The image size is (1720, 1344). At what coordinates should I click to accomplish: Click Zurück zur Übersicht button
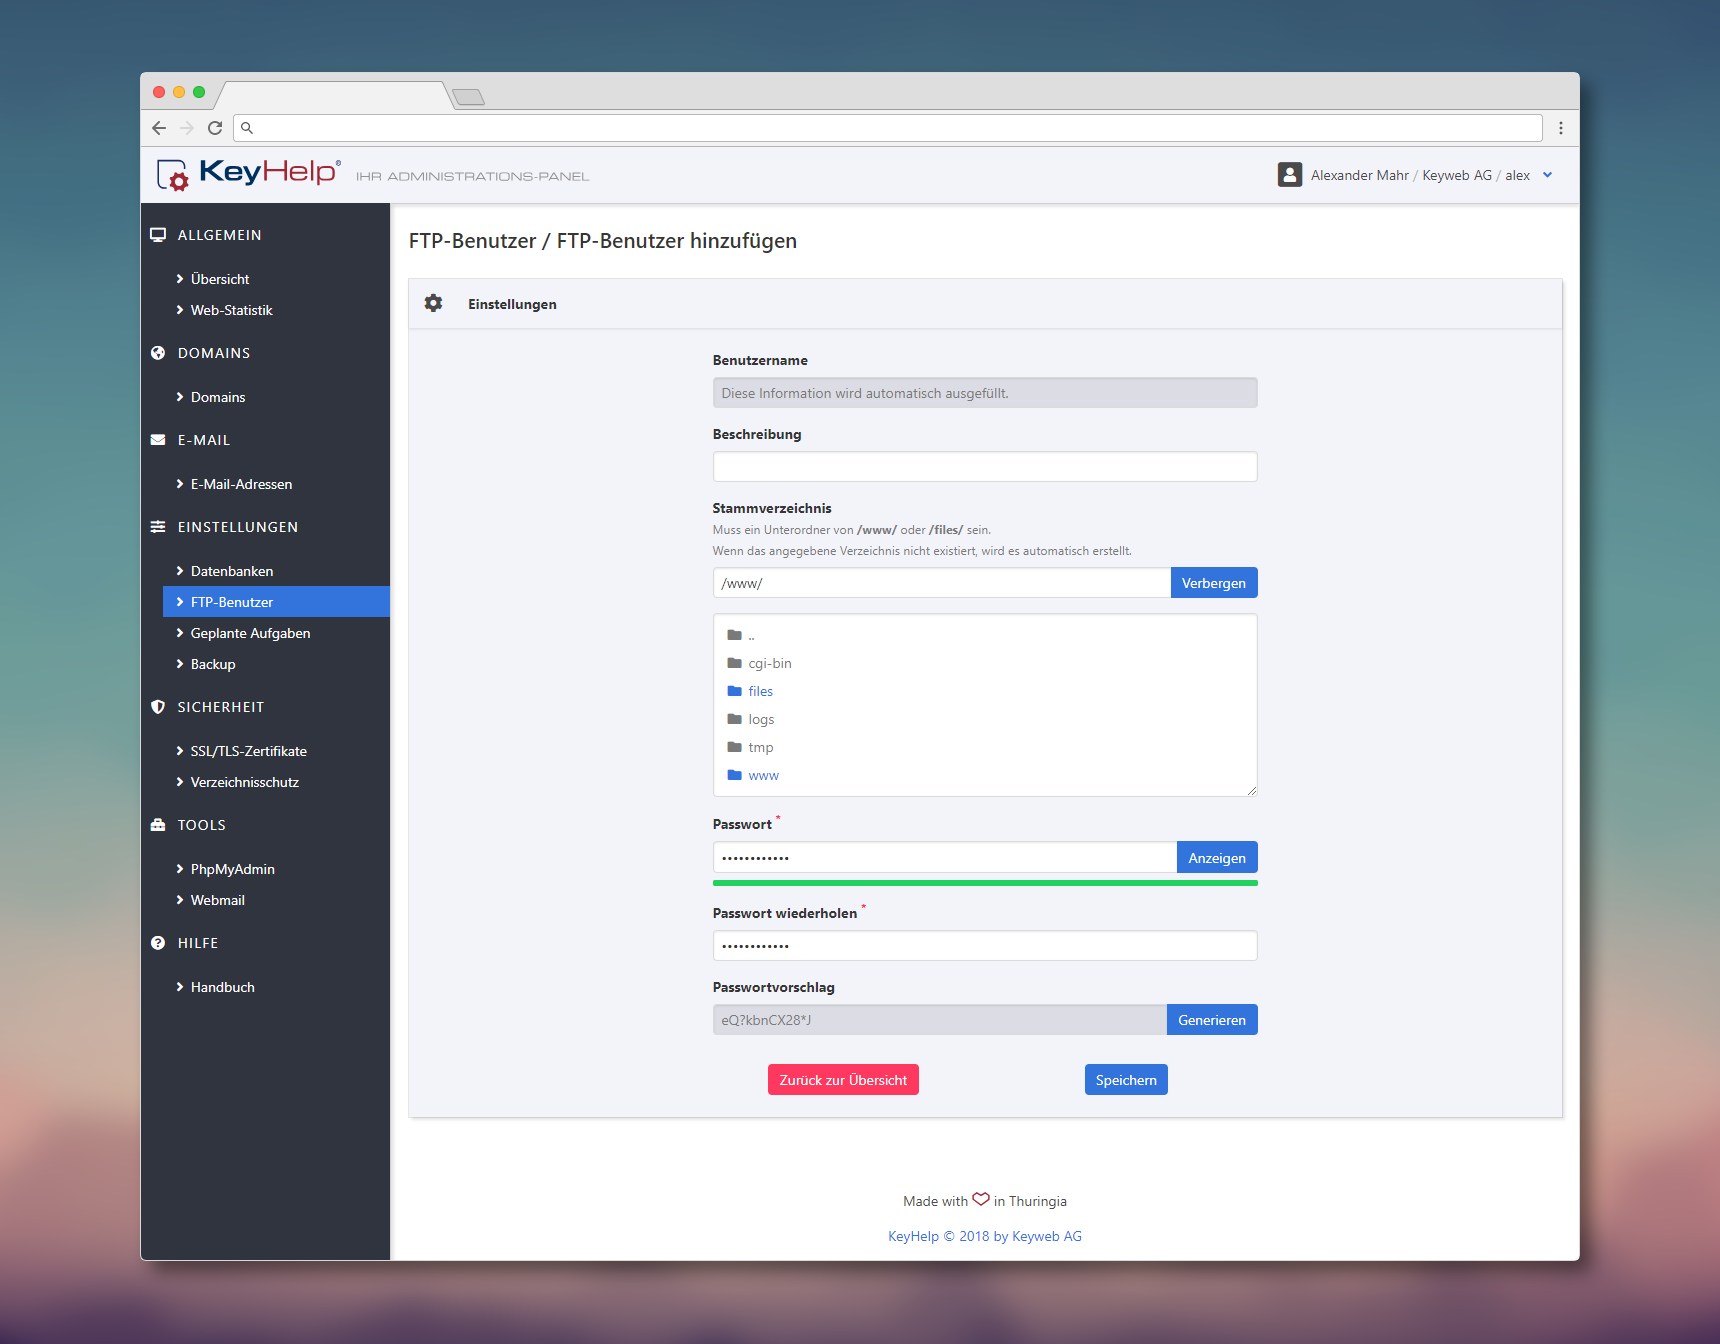(843, 1080)
